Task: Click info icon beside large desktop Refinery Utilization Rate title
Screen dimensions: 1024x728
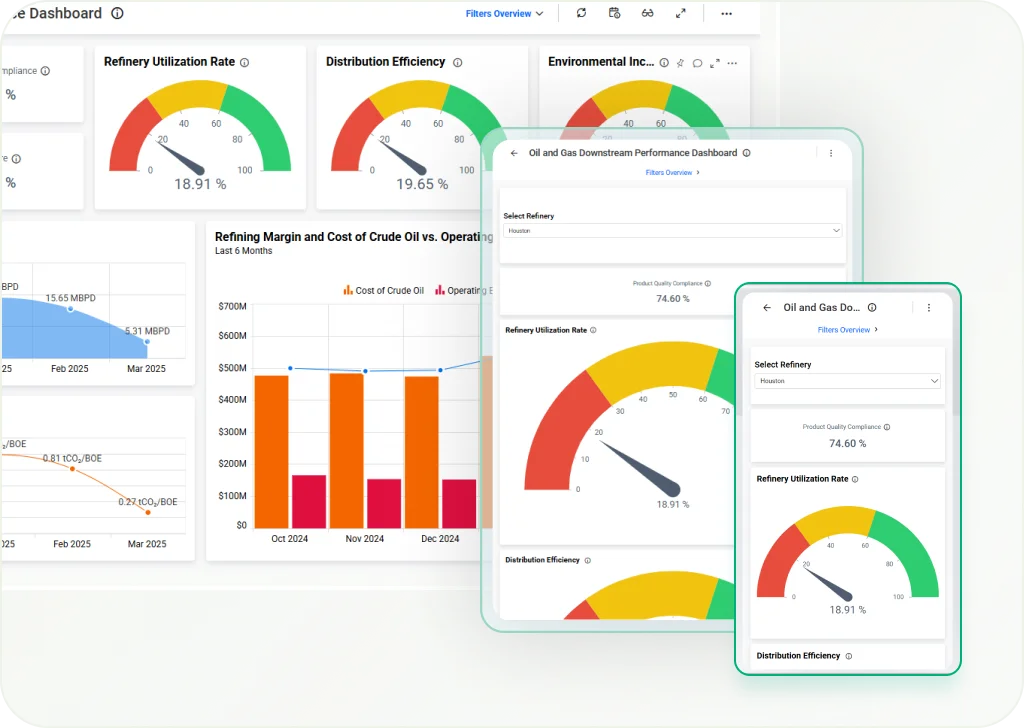Action: click(x=245, y=62)
